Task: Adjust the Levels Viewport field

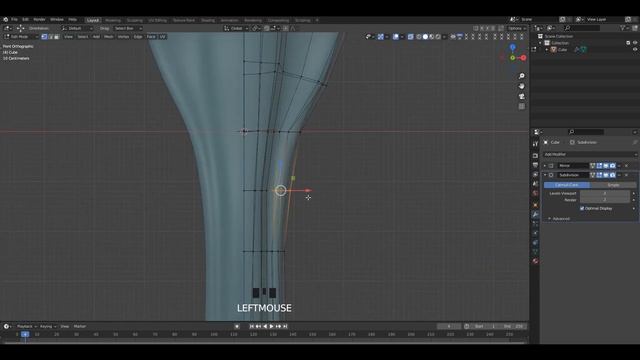Action: pyautogui.click(x=604, y=193)
